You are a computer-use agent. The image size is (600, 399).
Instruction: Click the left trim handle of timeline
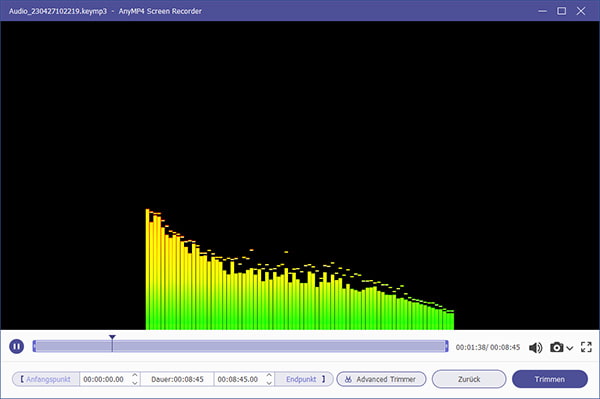point(34,347)
